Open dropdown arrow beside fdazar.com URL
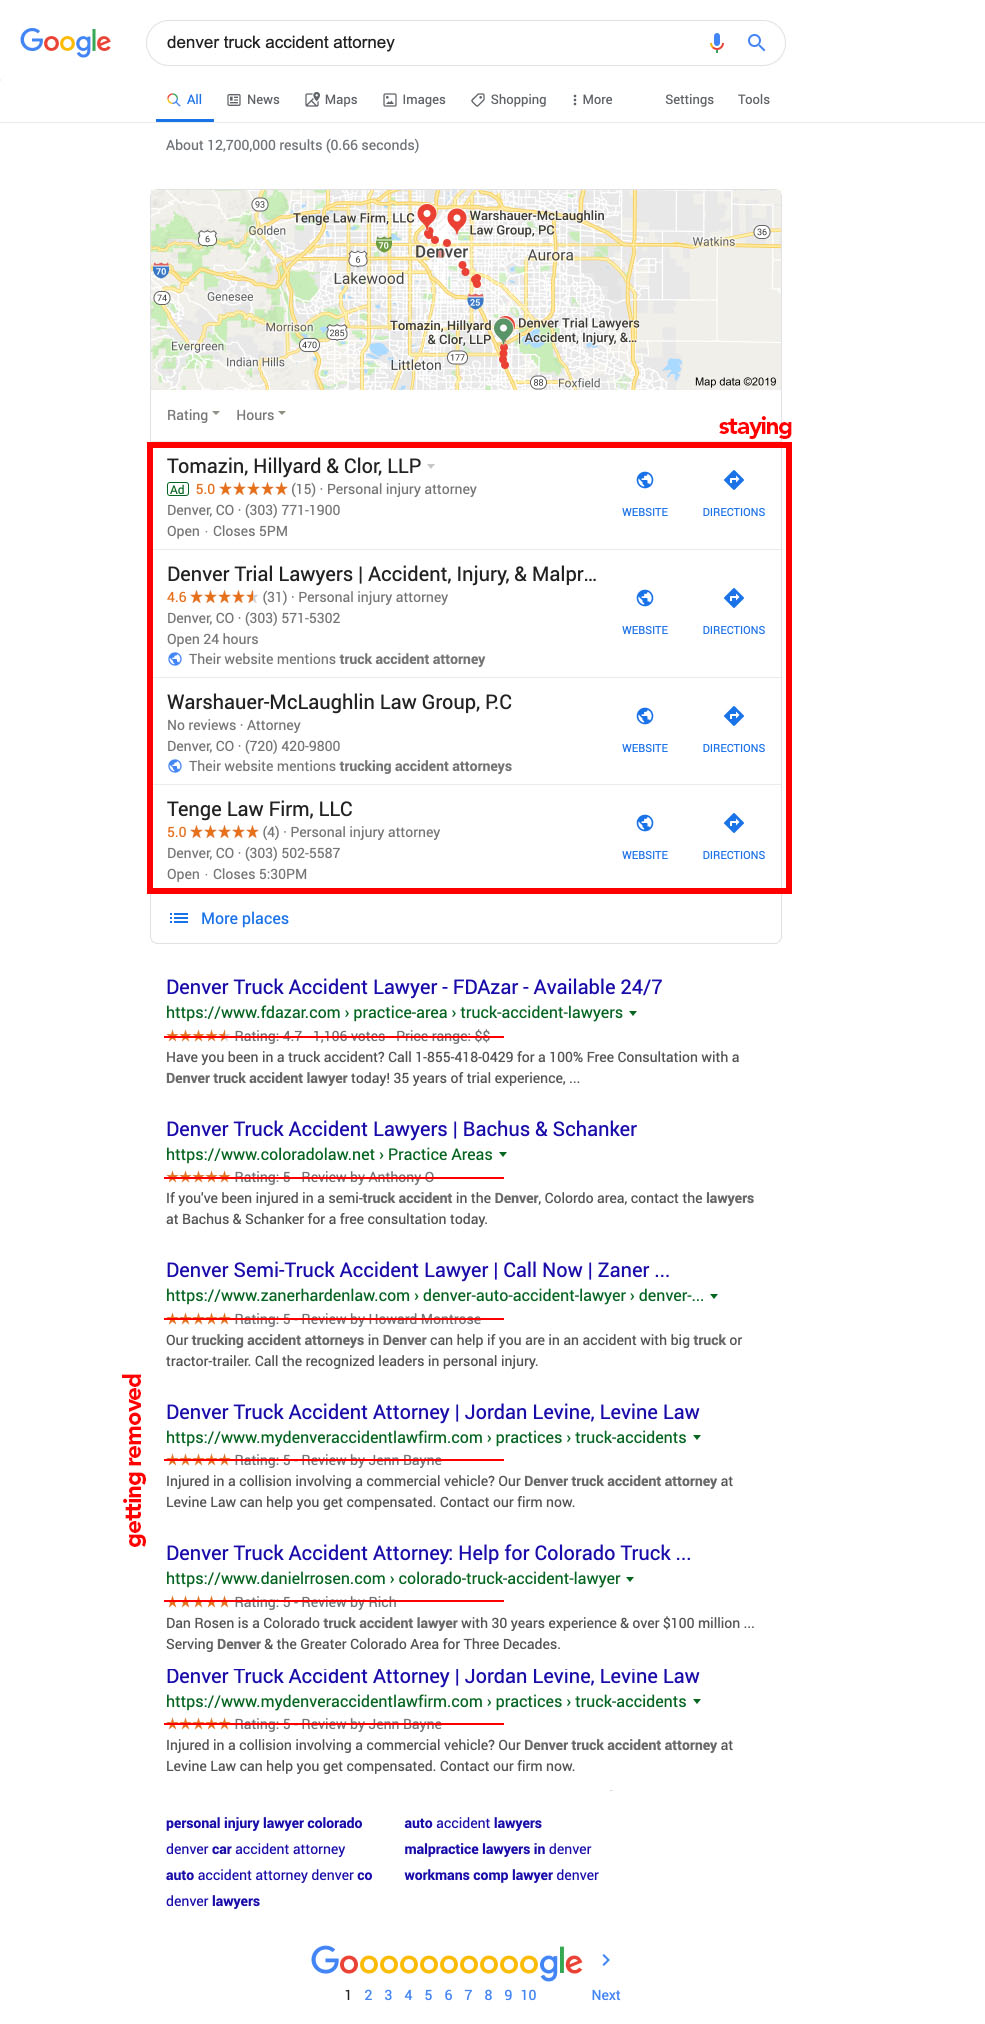The width and height of the screenshot is (985, 2024). tap(633, 1013)
